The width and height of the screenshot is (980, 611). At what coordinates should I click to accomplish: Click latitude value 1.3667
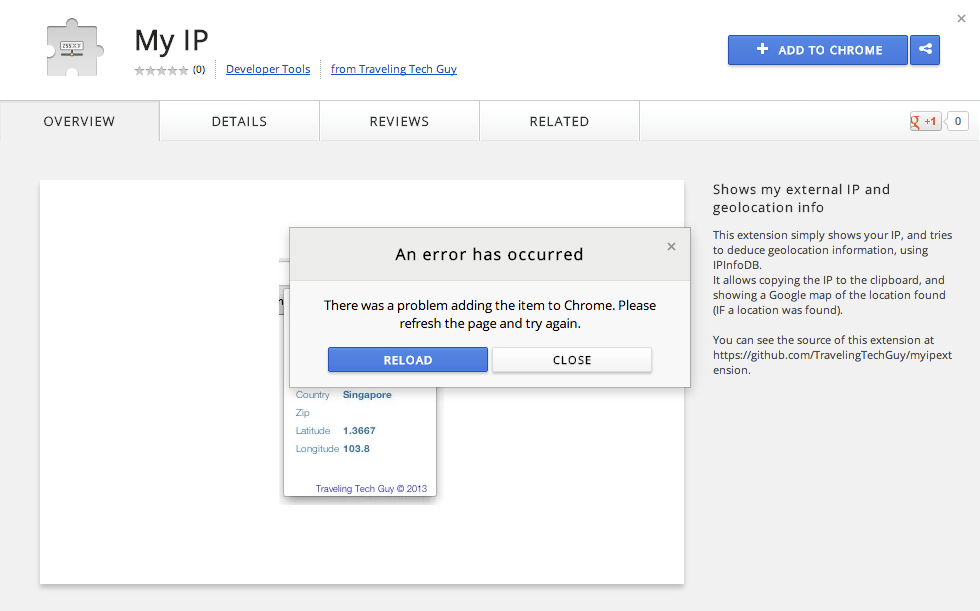[359, 430]
